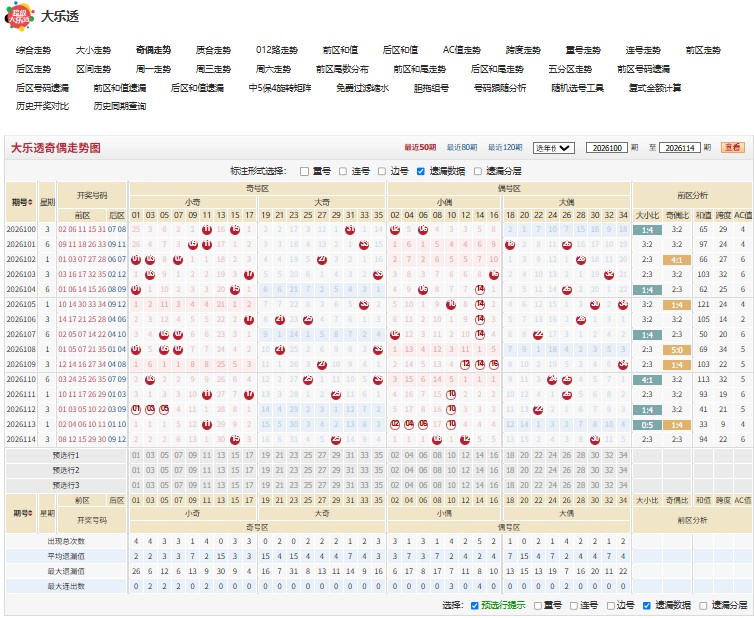Enable 边号 in 标注形式选择 row
The image size is (754, 618).
382,171
